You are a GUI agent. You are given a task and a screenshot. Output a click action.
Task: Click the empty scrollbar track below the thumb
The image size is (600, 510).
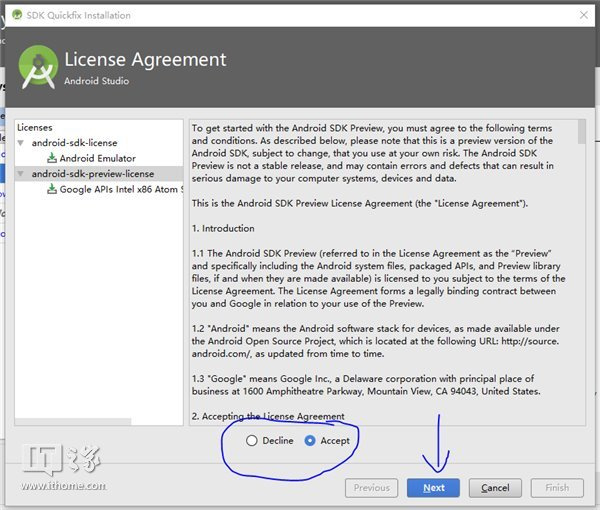click(581, 300)
